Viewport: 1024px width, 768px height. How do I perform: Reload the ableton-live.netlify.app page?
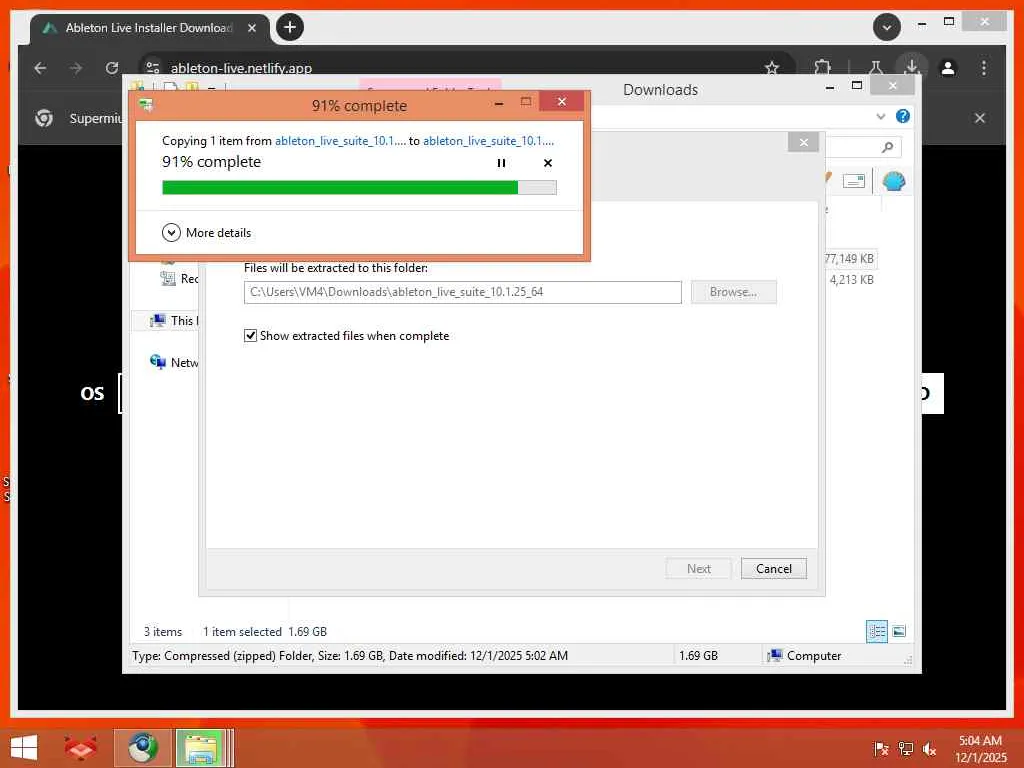(x=112, y=68)
